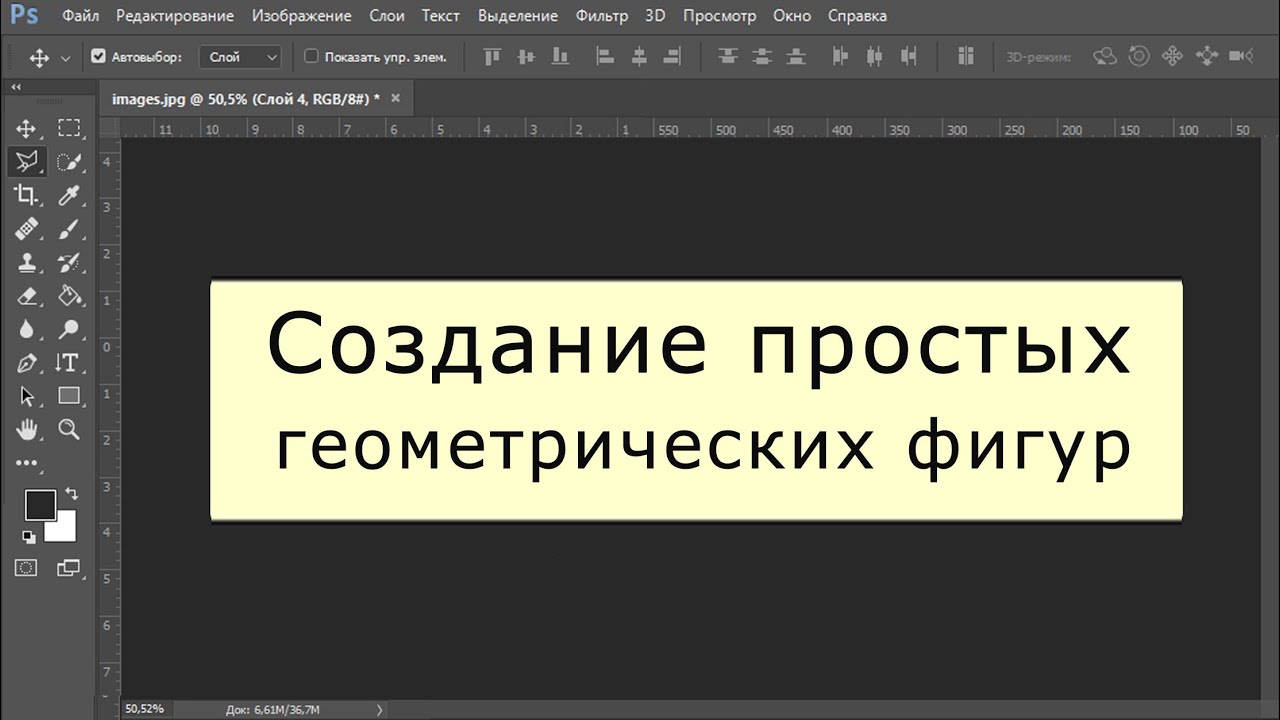This screenshot has width=1280, height=720.
Task: Select the Eyedropper tool
Action: [x=69, y=195]
